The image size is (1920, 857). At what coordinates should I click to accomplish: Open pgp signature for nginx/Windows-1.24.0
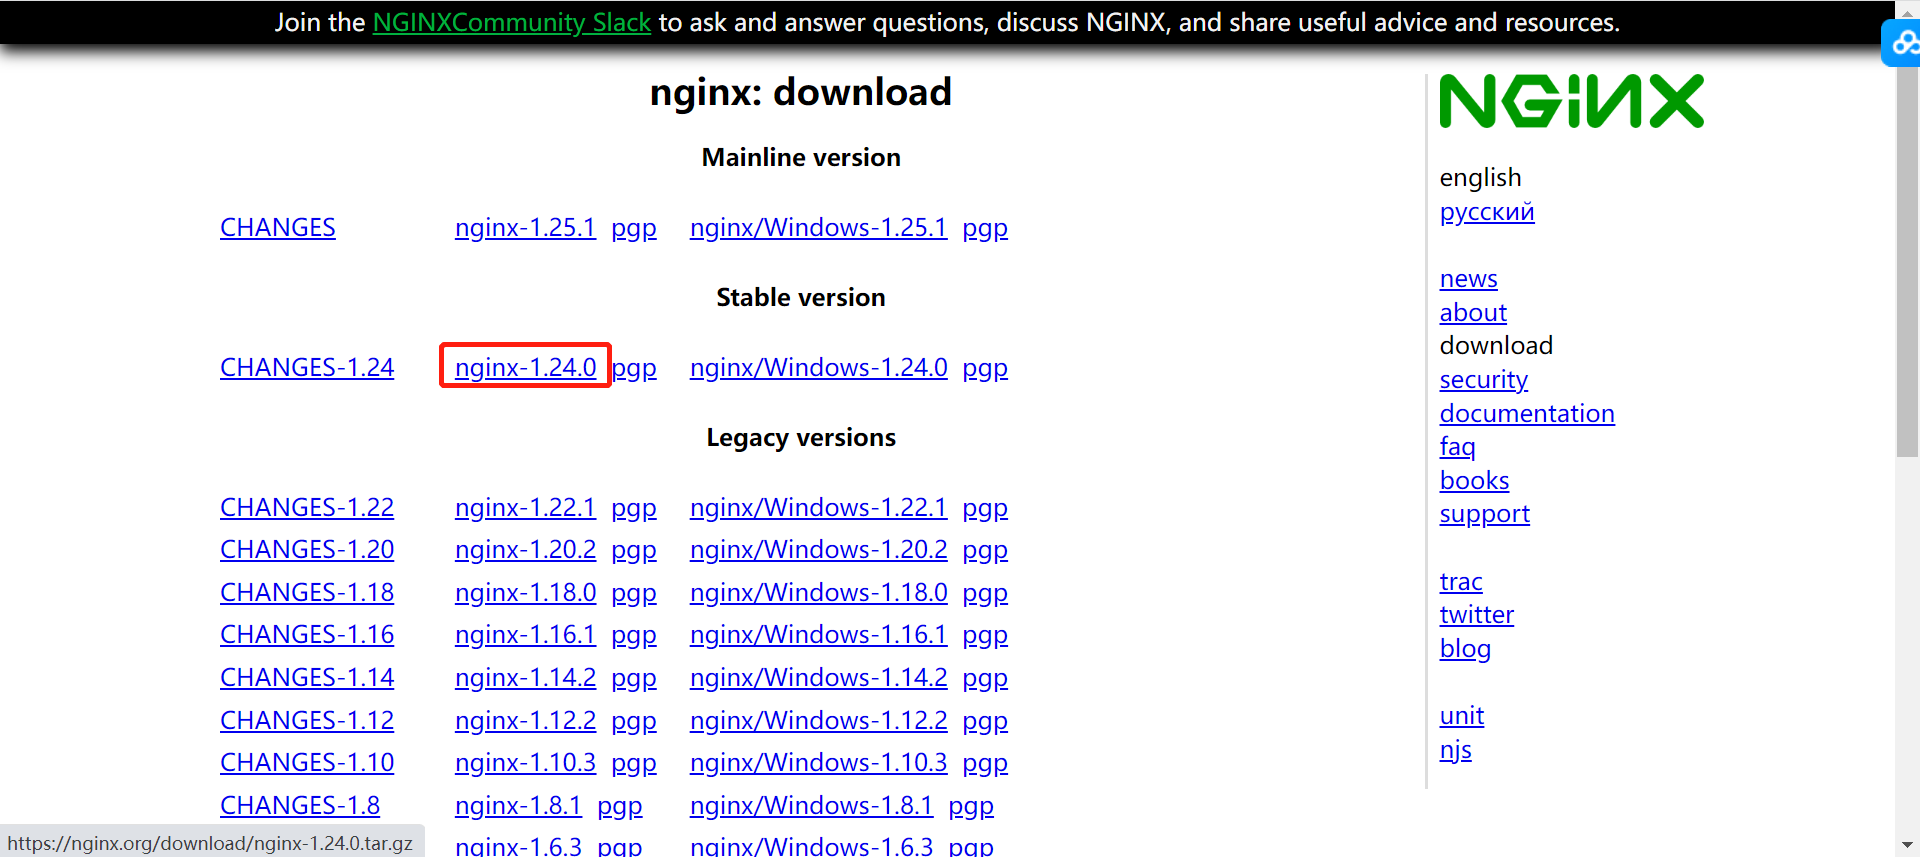point(985,368)
